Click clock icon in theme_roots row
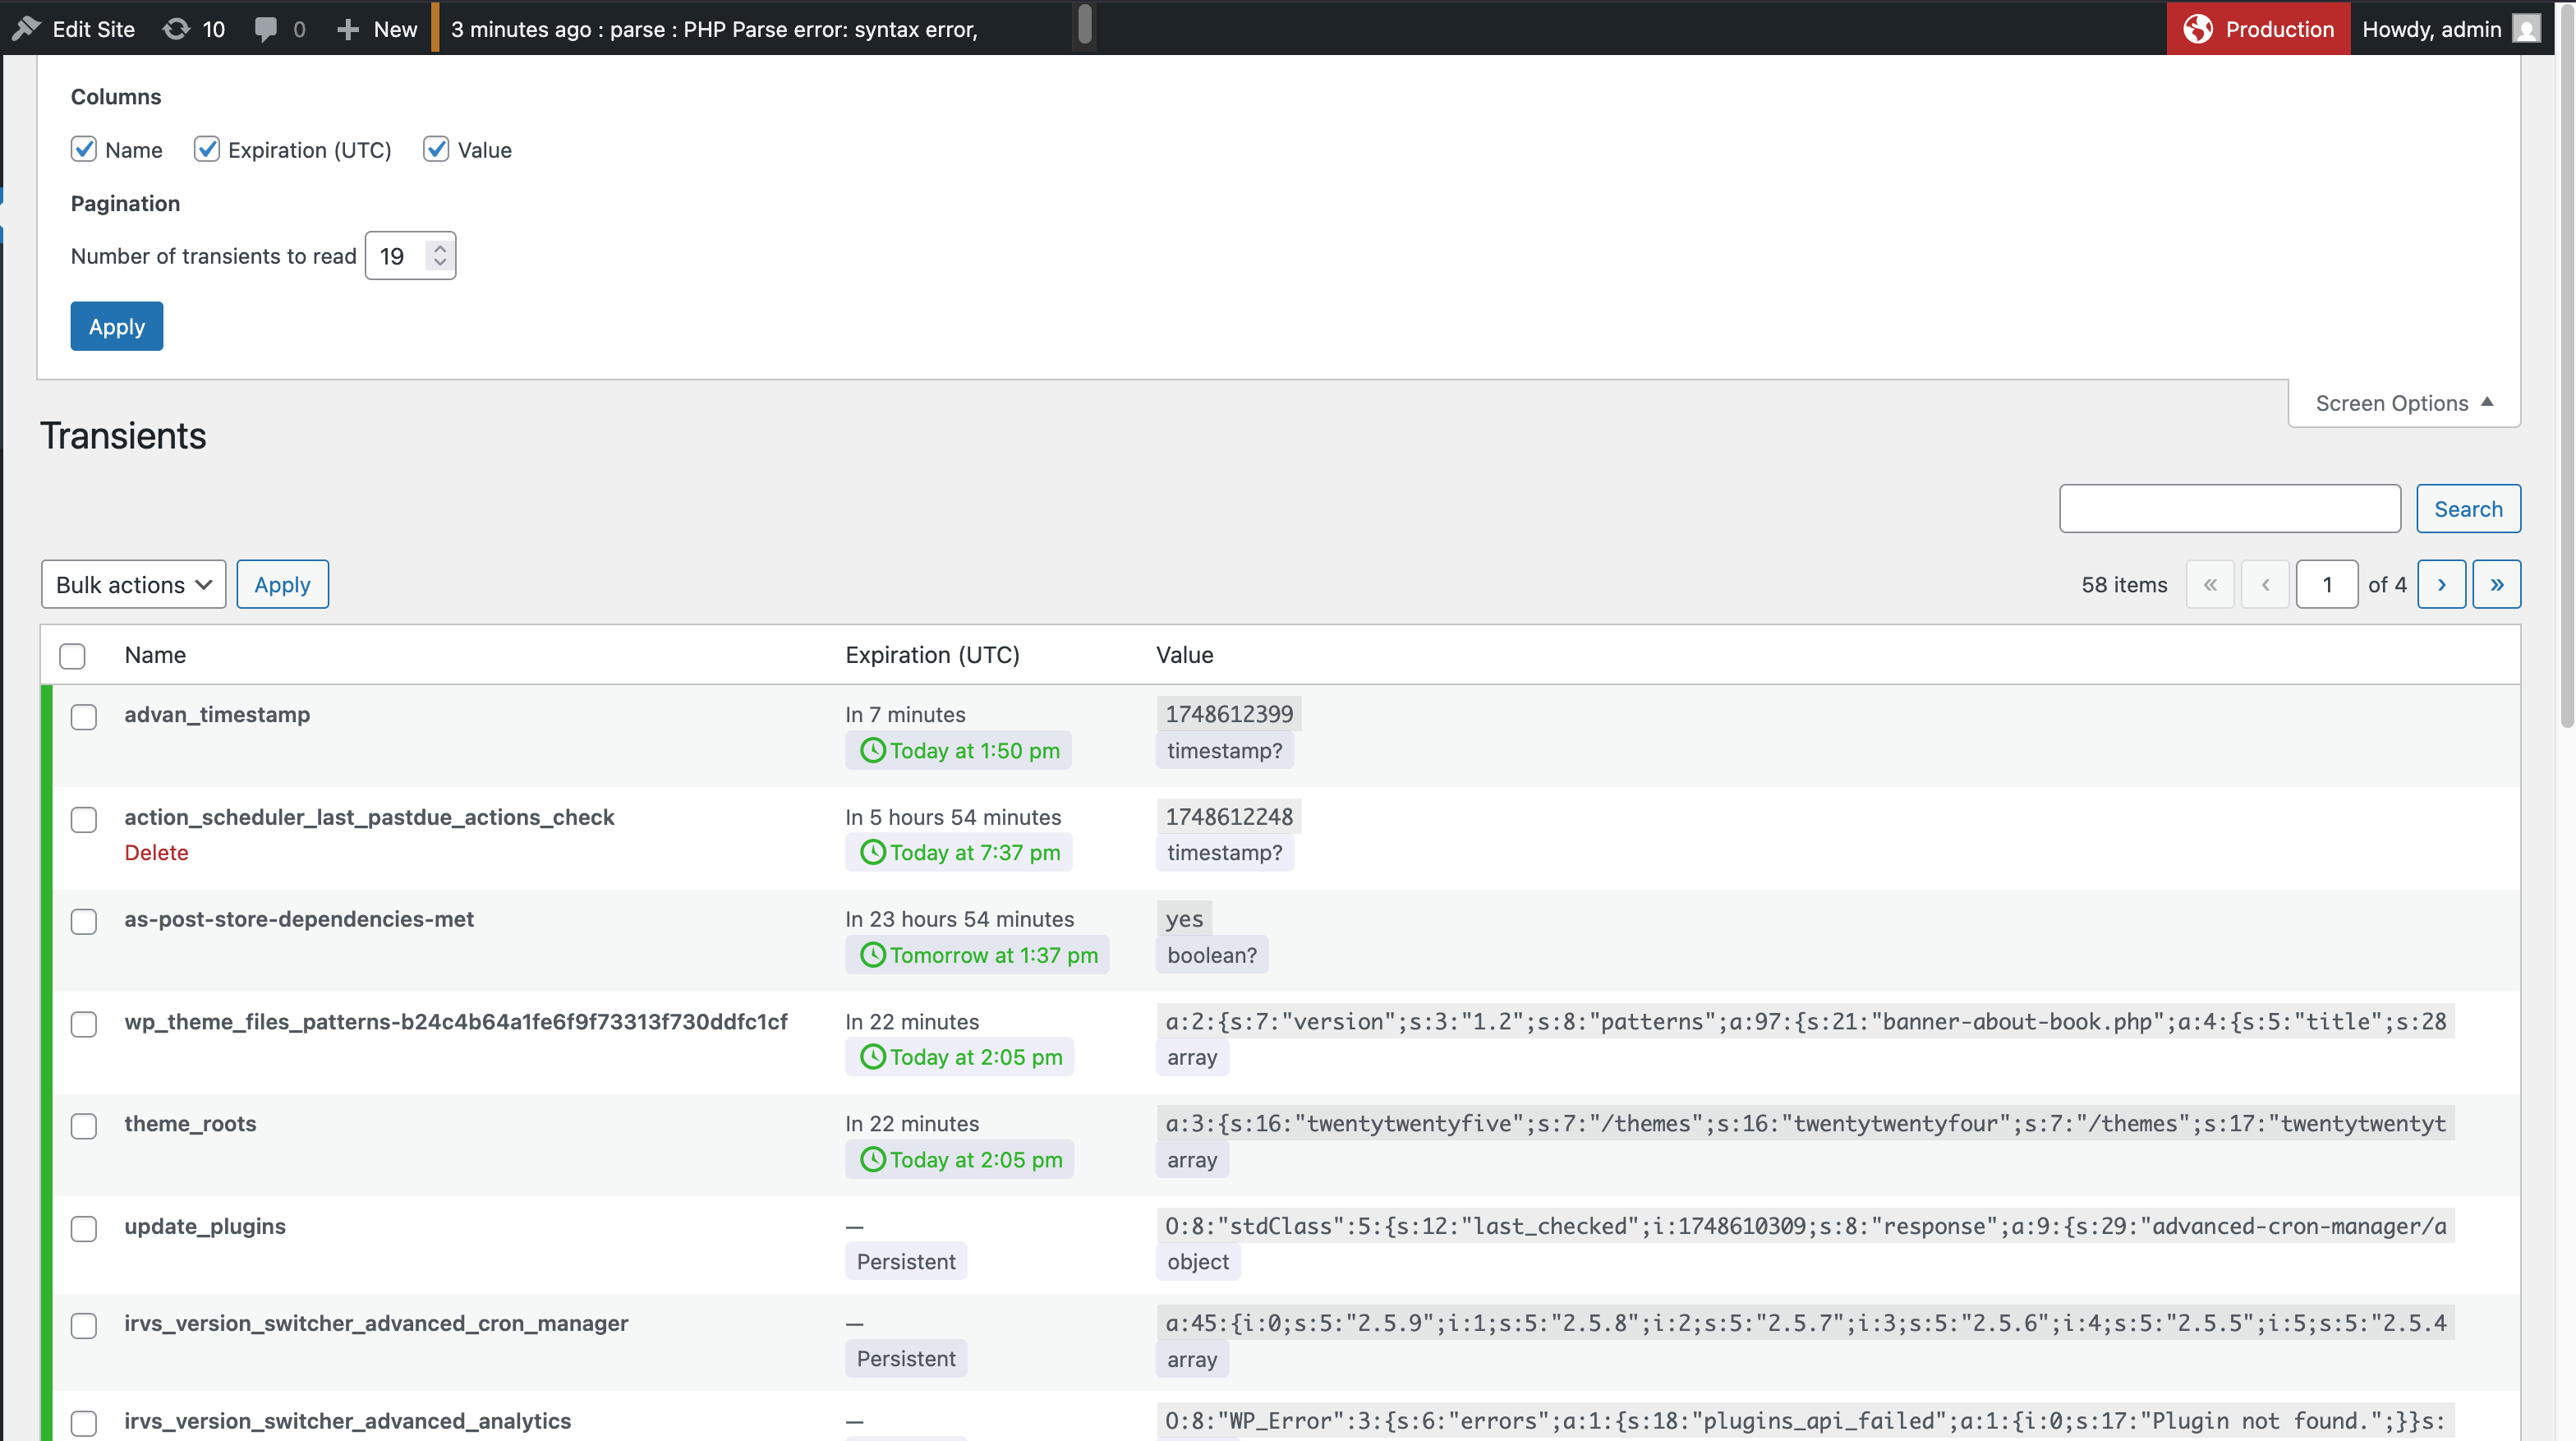Viewport: 2576px width, 1441px height. (x=873, y=1159)
